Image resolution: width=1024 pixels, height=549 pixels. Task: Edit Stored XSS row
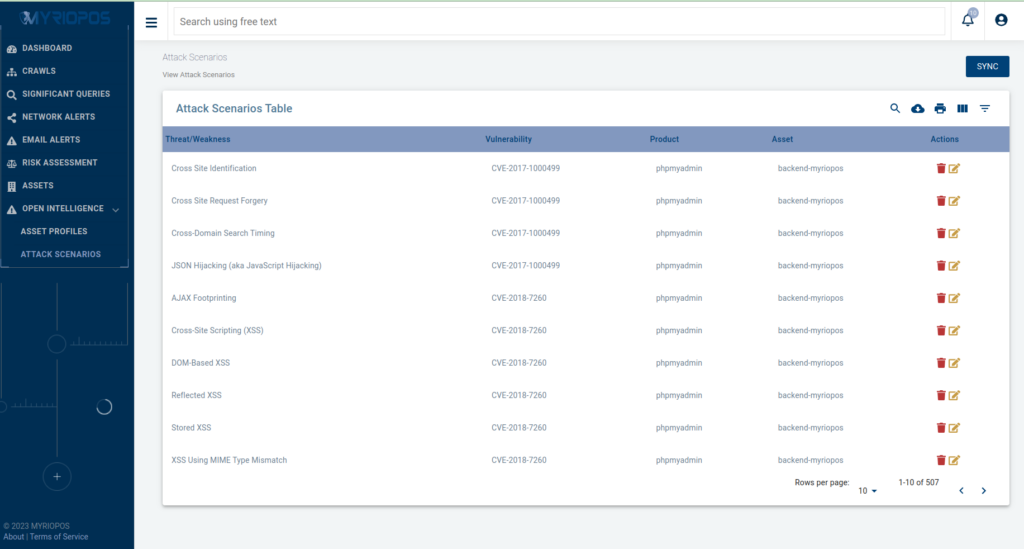click(x=954, y=428)
